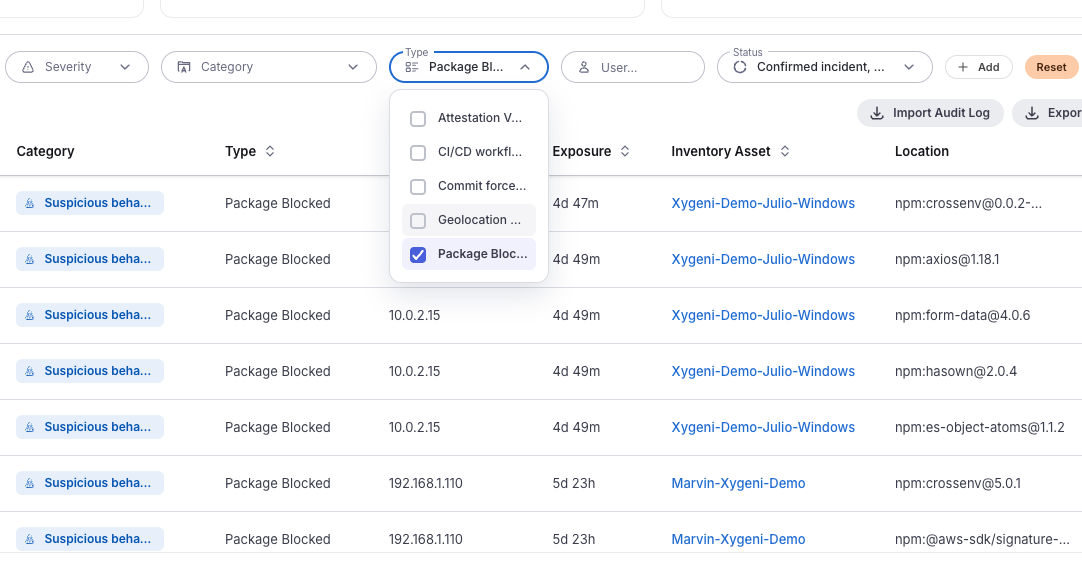Open the Status filter dropdown
This screenshot has width=1082, height=561.
[825, 67]
